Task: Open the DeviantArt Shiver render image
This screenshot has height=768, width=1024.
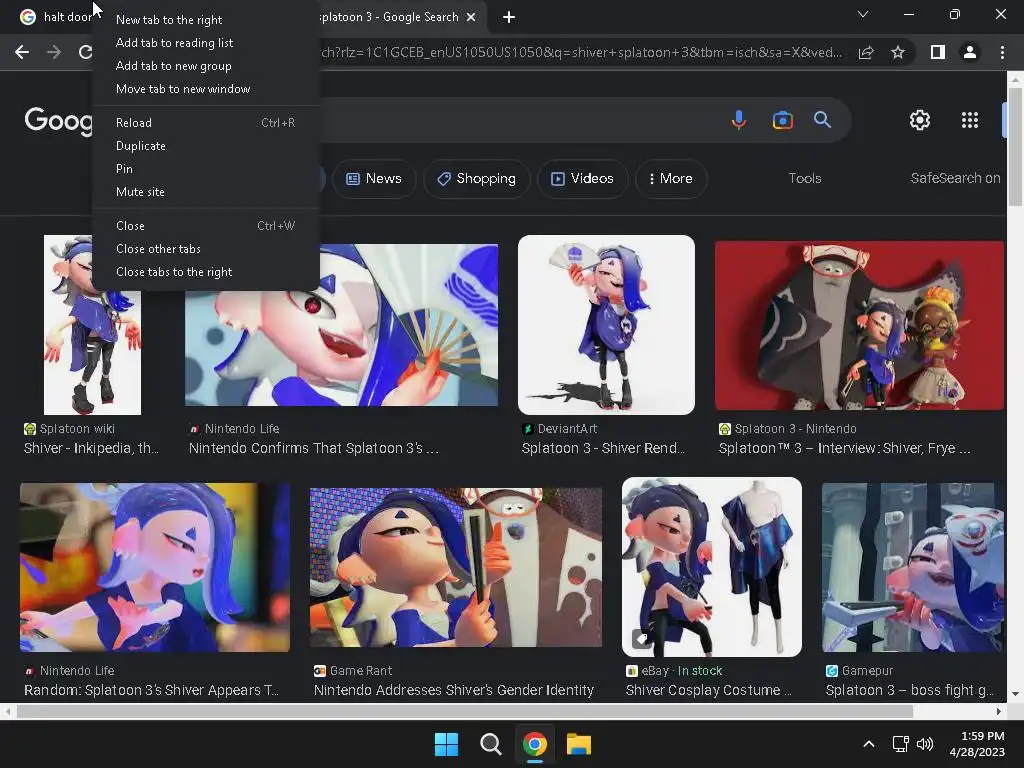Action: point(606,325)
